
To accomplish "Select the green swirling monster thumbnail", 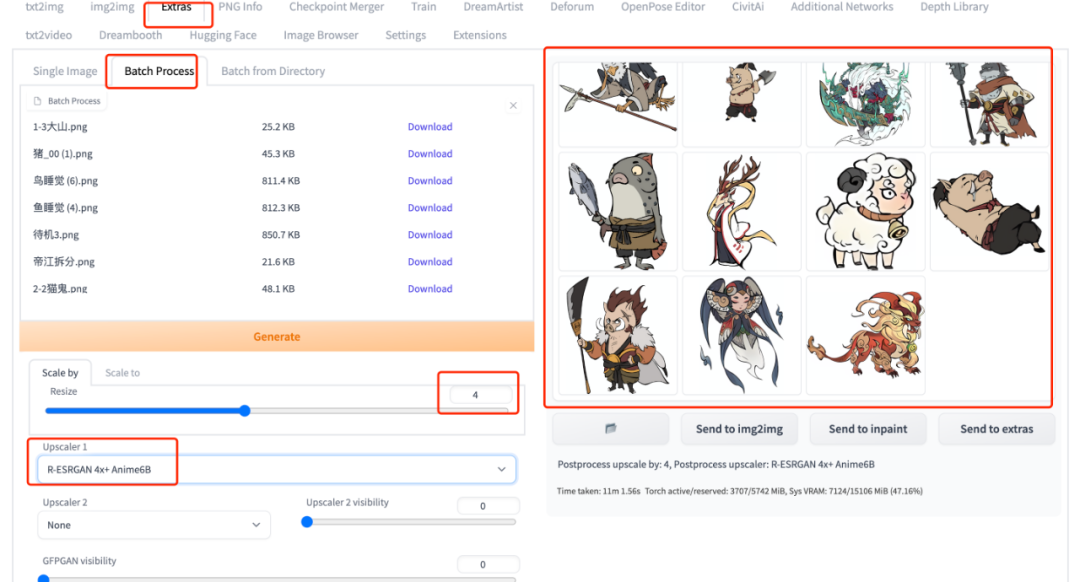I will coord(866,104).
